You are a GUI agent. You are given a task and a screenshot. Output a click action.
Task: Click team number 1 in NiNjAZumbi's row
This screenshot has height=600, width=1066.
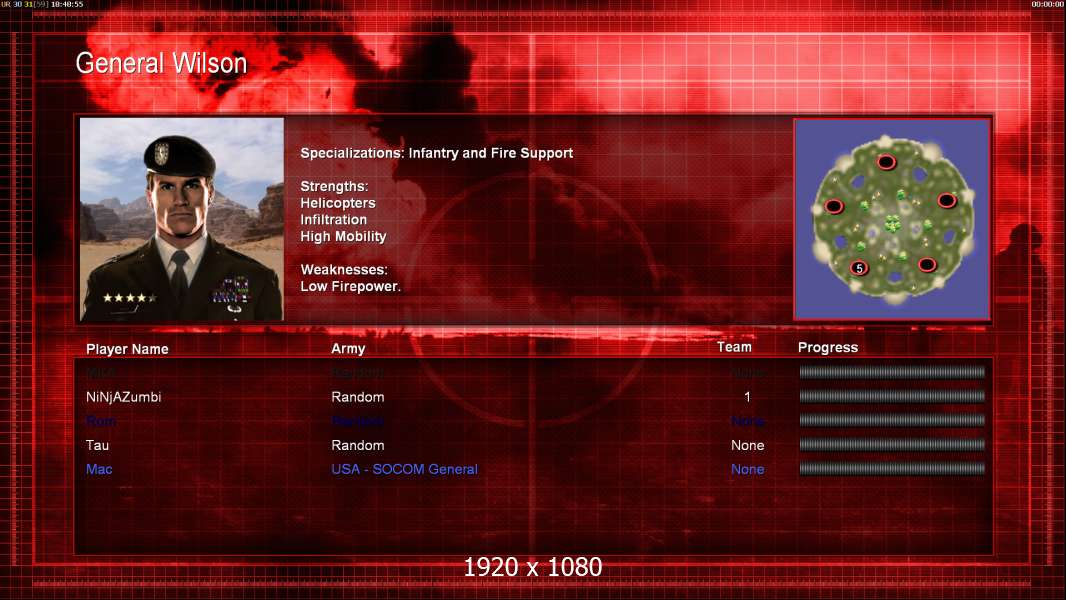(747, 397)
